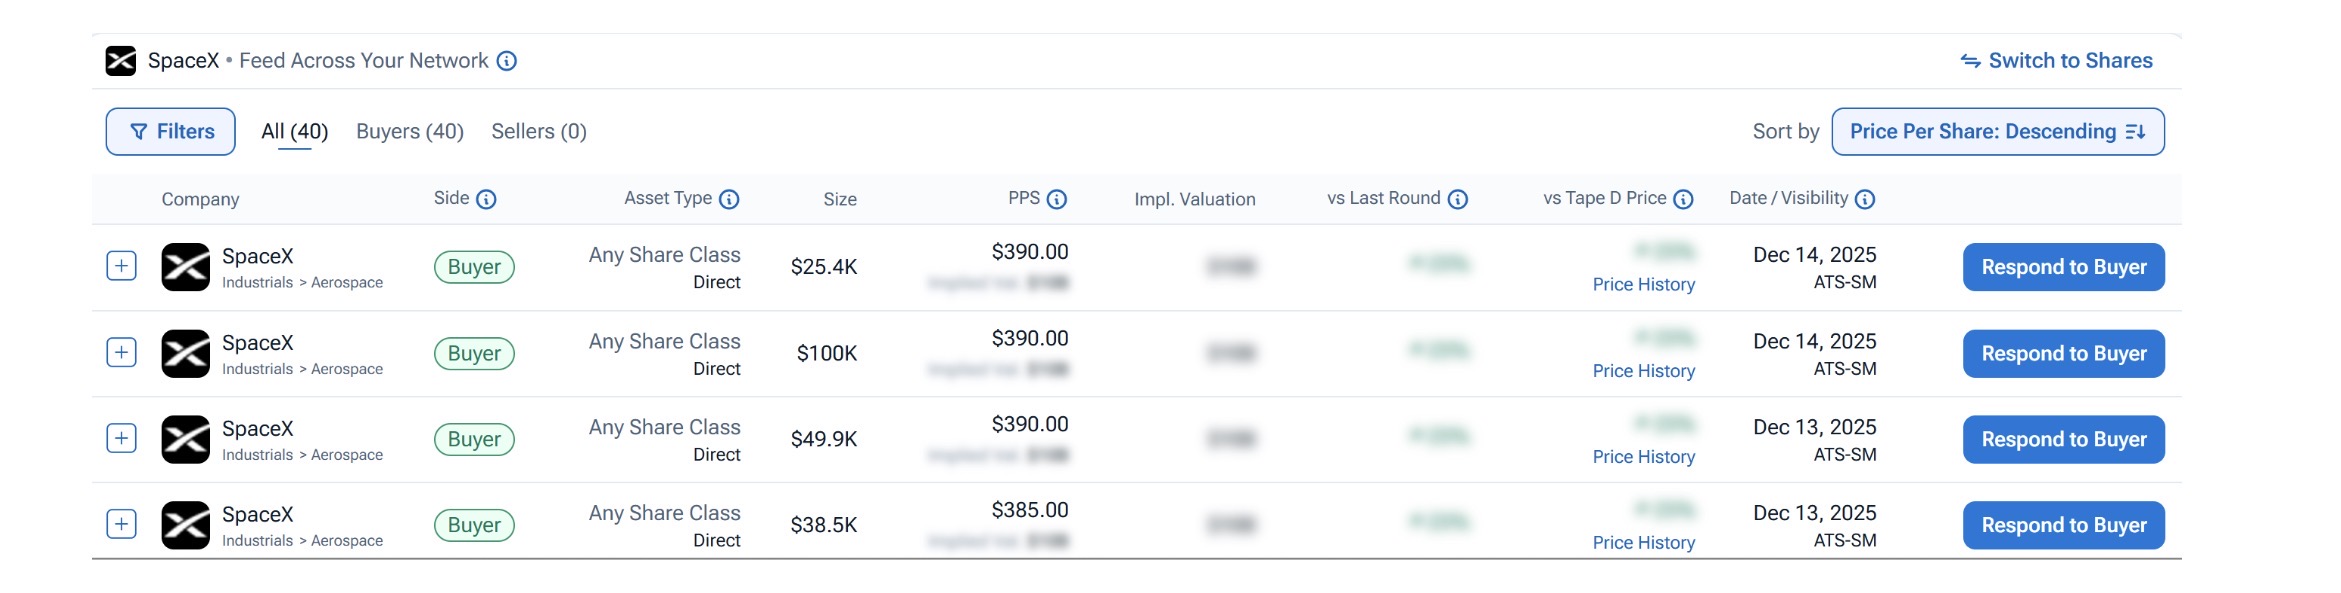
Task: Open Price History for the $100K order
Action: [x=1643, y=371]
